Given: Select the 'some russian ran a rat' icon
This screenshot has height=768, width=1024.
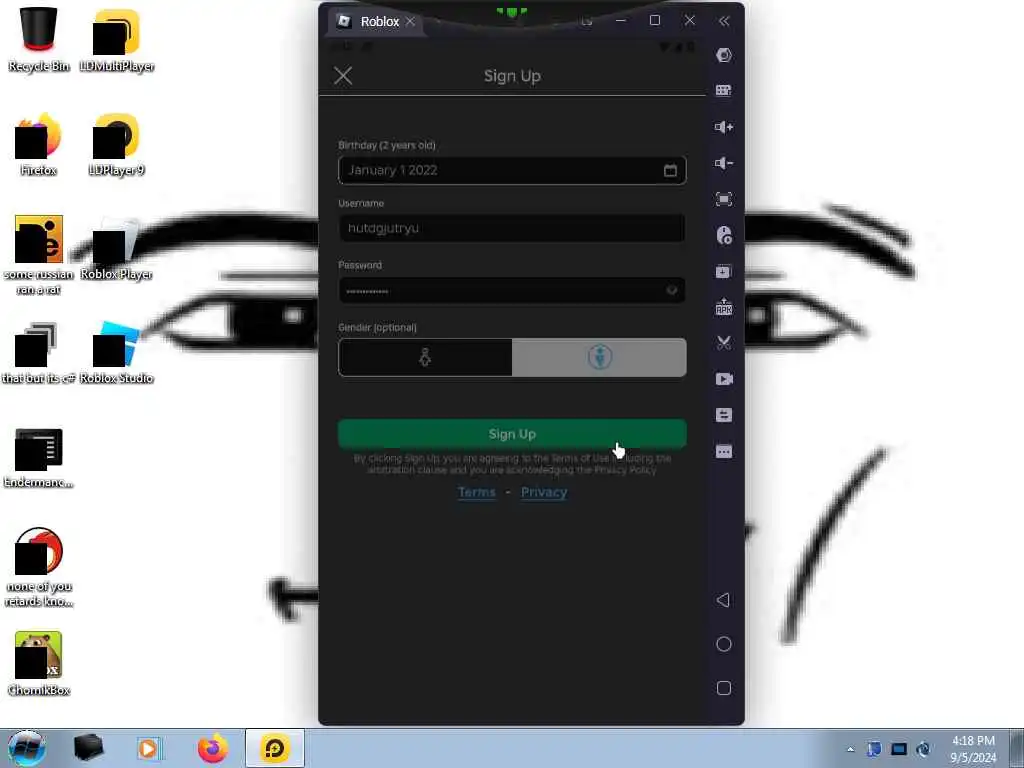Looking at the screenshot, I should tap(39, 255).
